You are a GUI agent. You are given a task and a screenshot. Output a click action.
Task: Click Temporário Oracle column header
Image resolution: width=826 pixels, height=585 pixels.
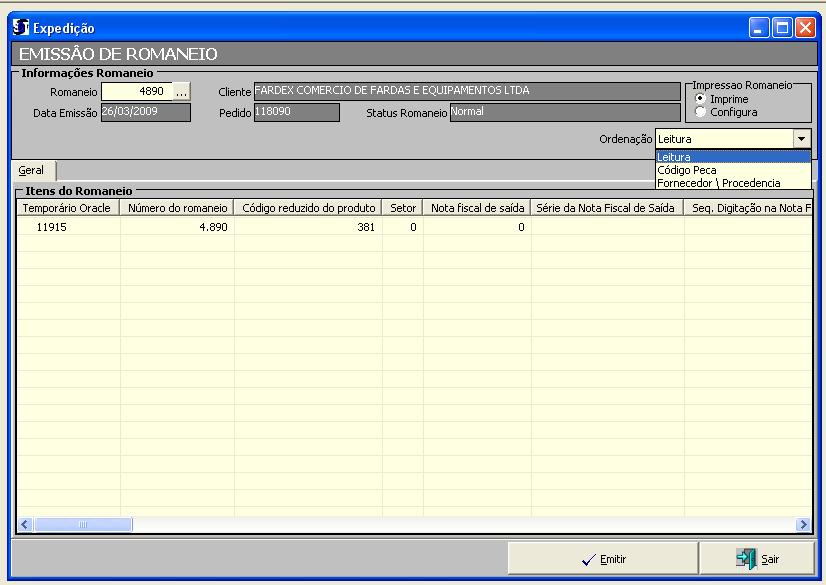[x=68, y=208]
